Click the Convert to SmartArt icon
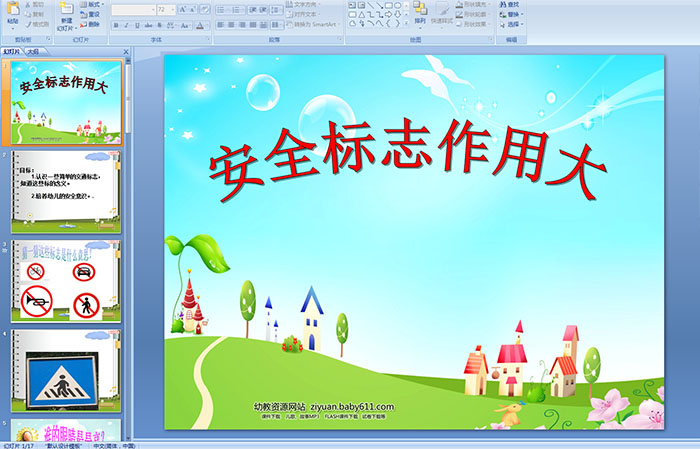 pyautogui.click(x=289, y=24)
